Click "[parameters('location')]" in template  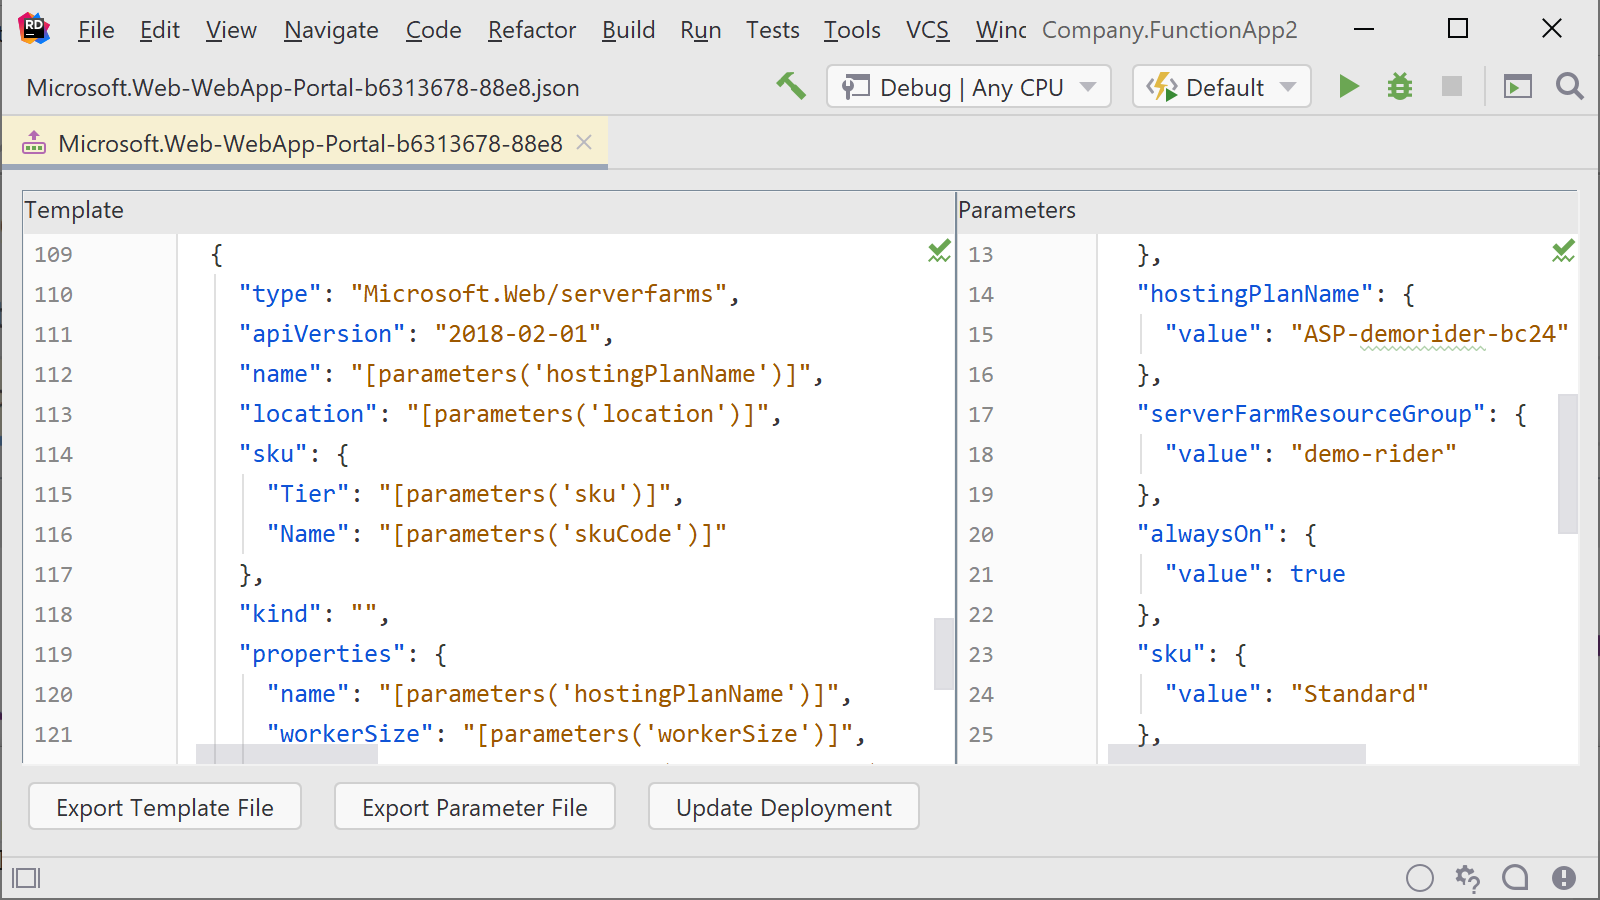(587, 414)
